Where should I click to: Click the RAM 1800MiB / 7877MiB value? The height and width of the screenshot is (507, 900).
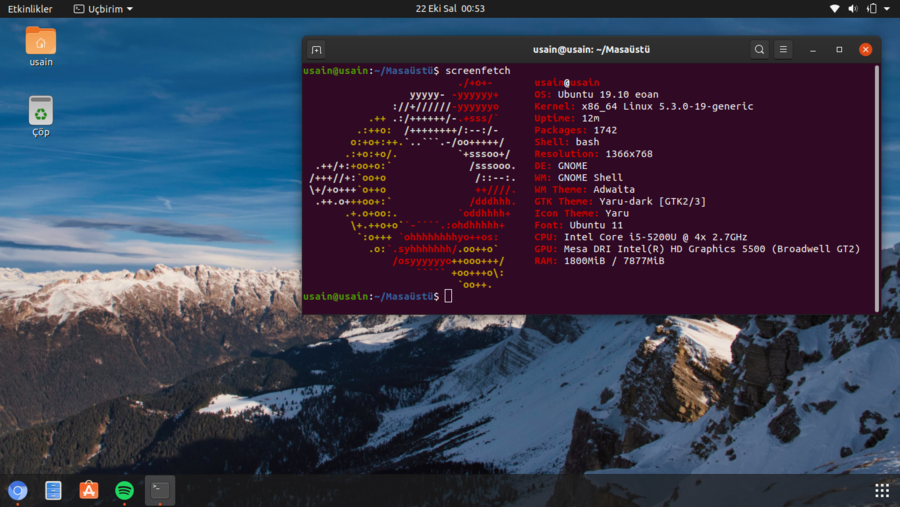pyautogui.click(x=614, y=261)
